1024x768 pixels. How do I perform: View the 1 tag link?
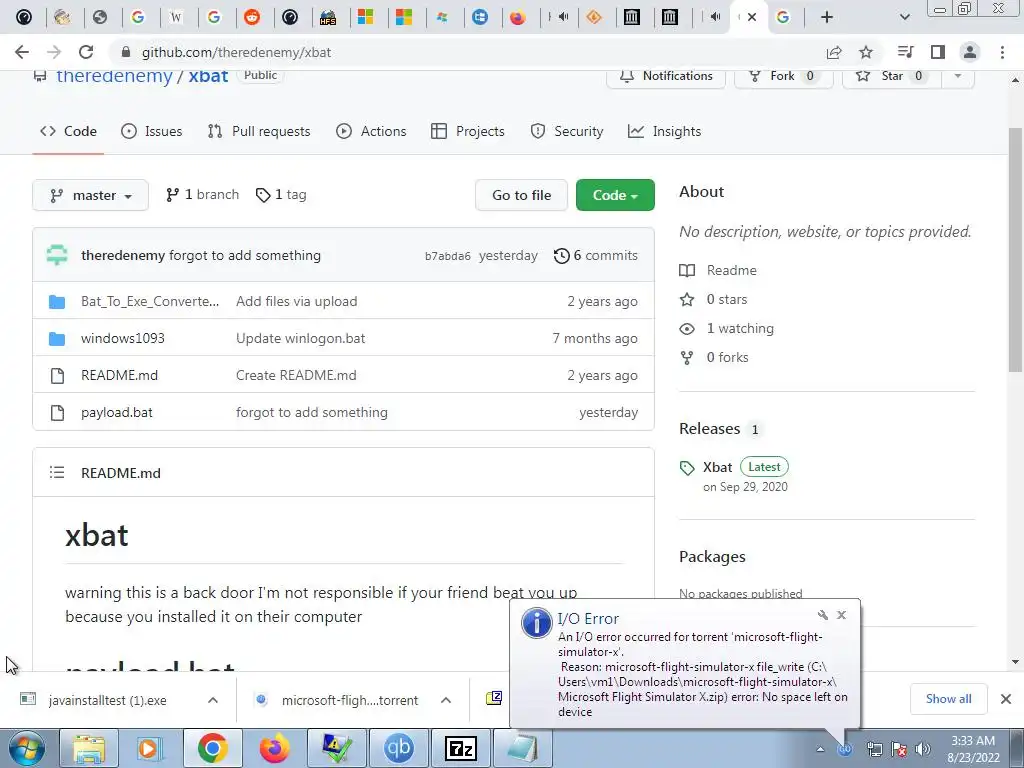pyautogui.click(x=281, y=195)
